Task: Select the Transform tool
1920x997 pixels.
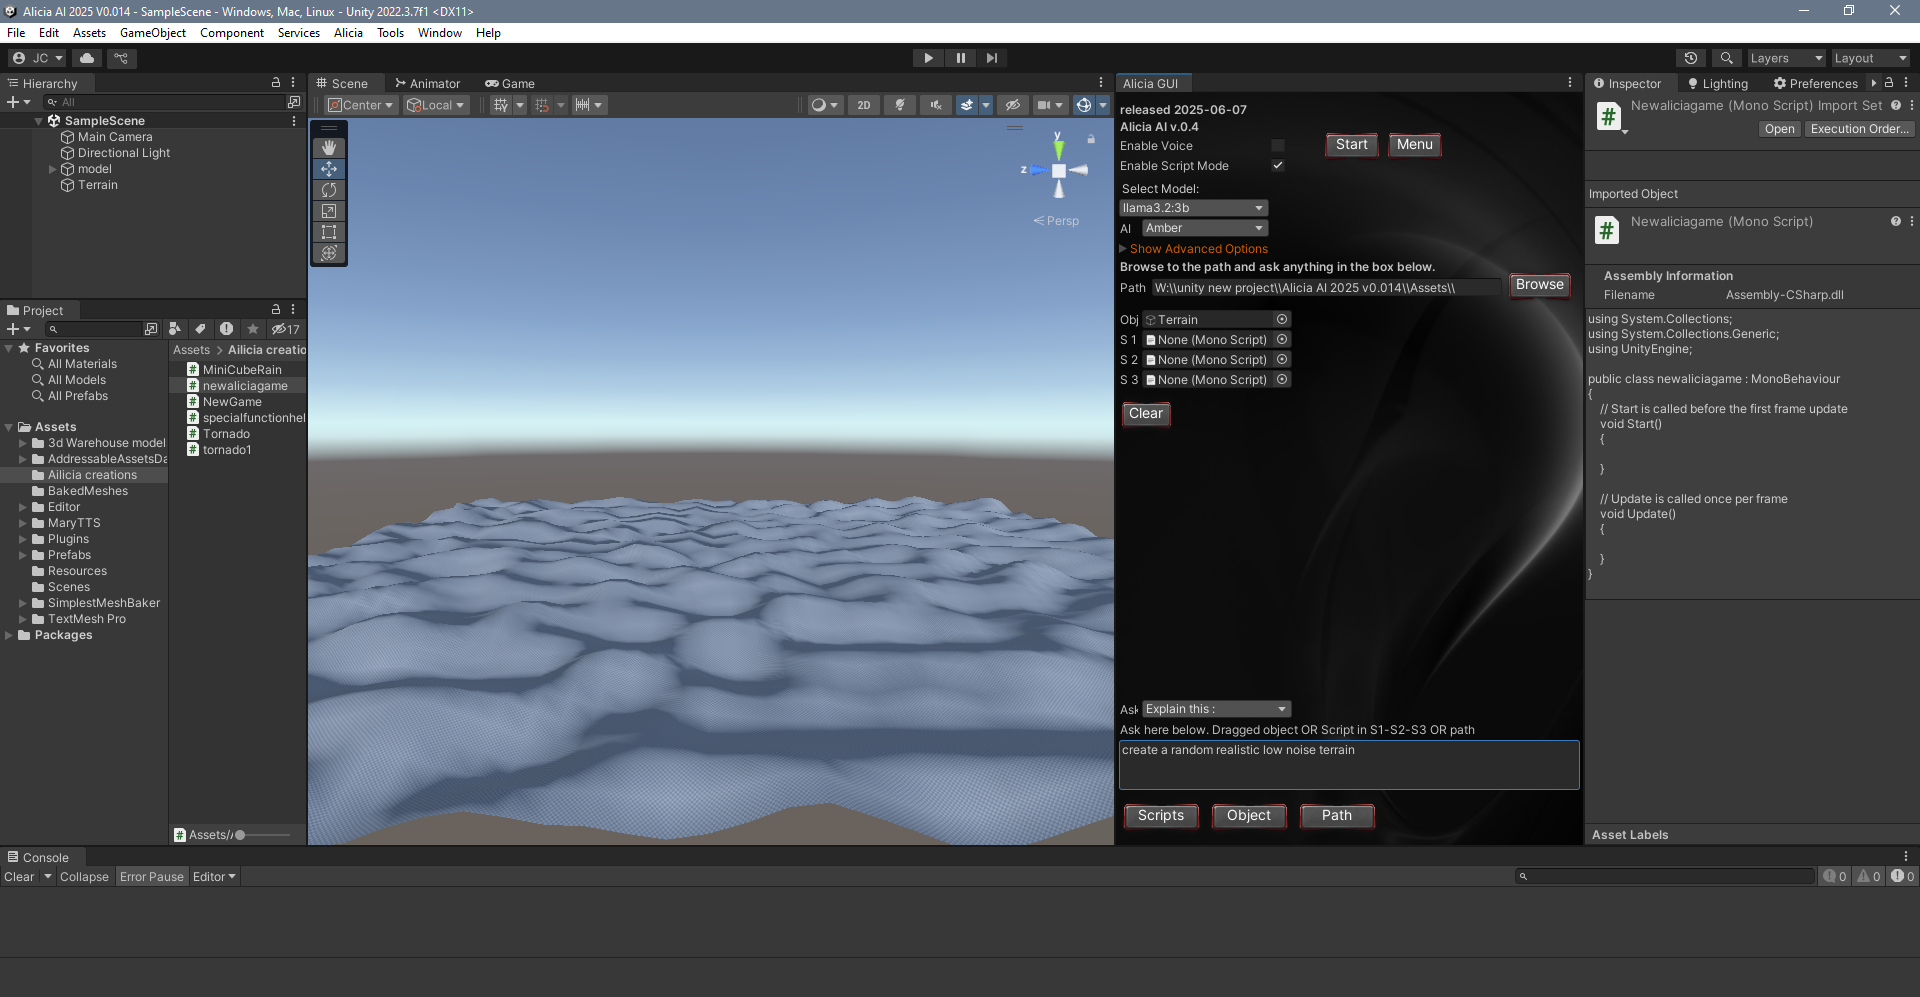Action: (329, 253)
